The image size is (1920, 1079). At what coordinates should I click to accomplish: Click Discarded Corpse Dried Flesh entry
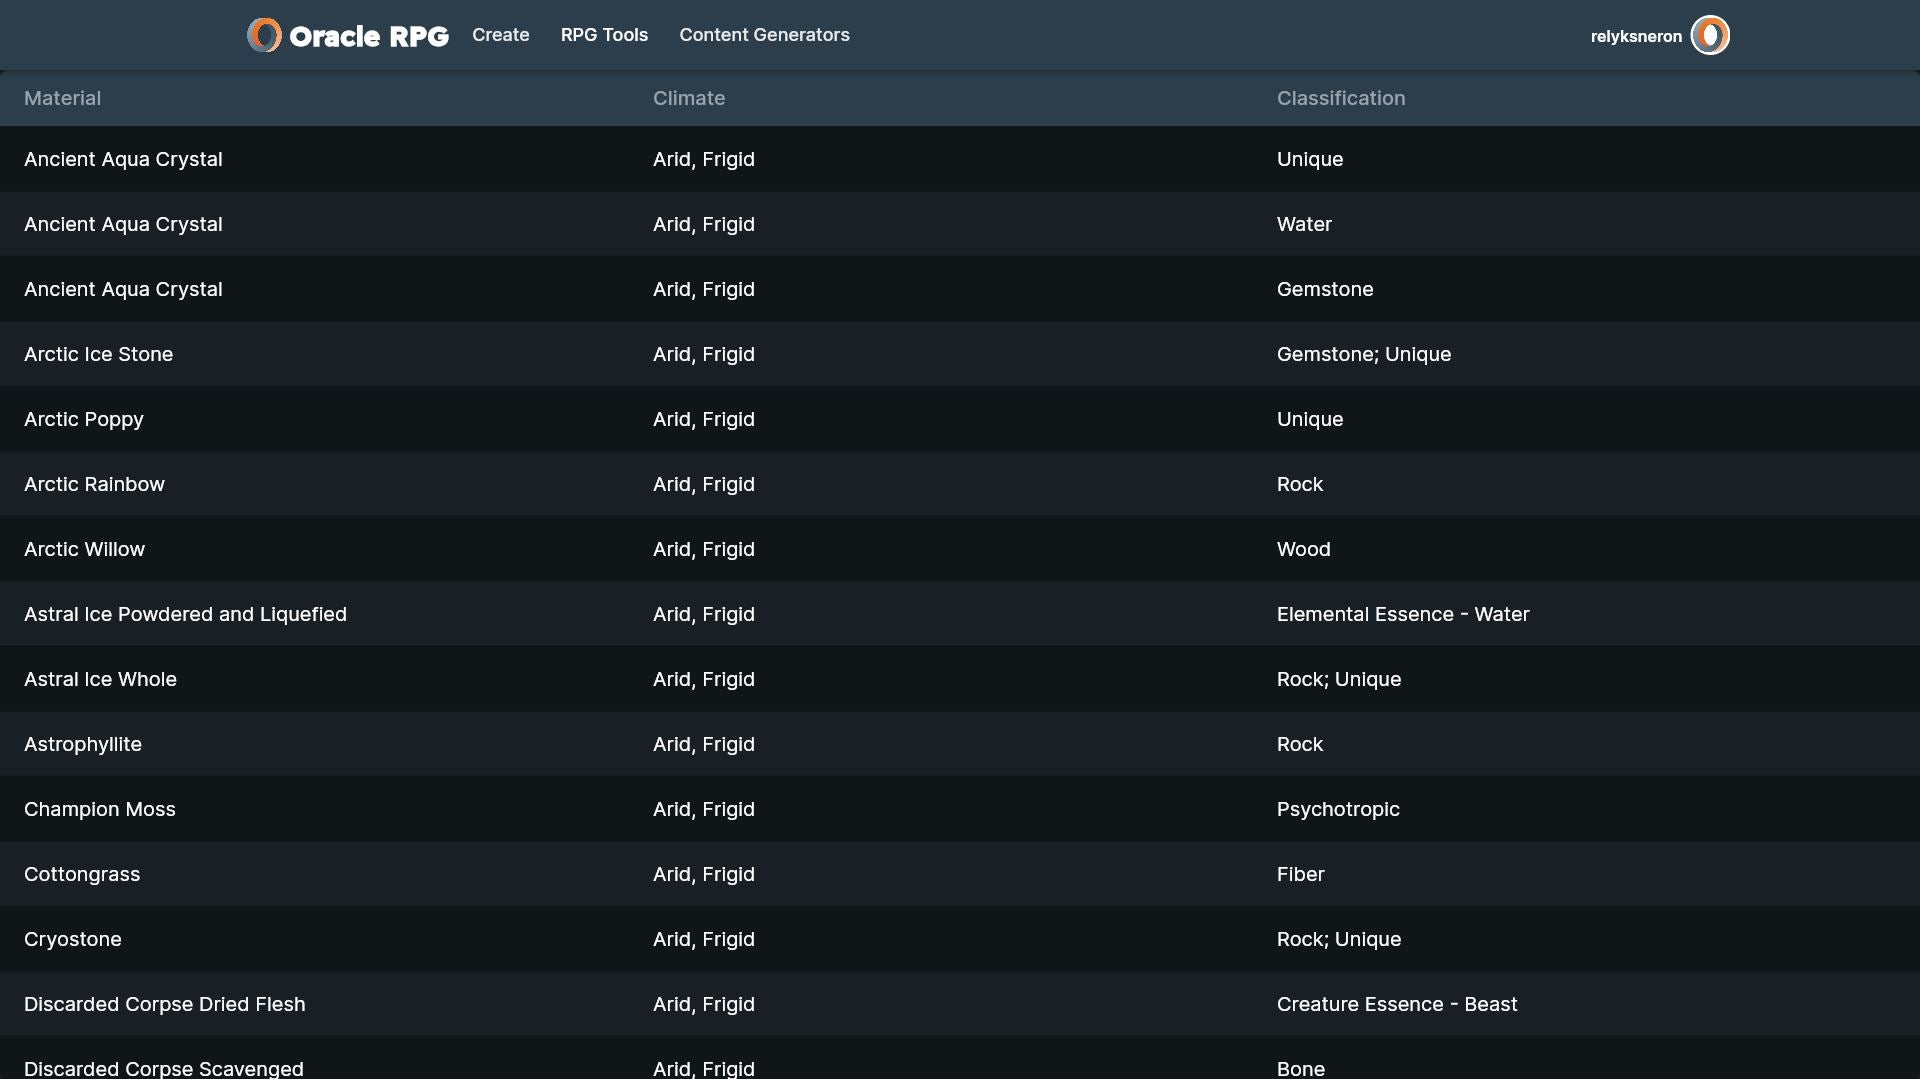tap(165, 1004)
